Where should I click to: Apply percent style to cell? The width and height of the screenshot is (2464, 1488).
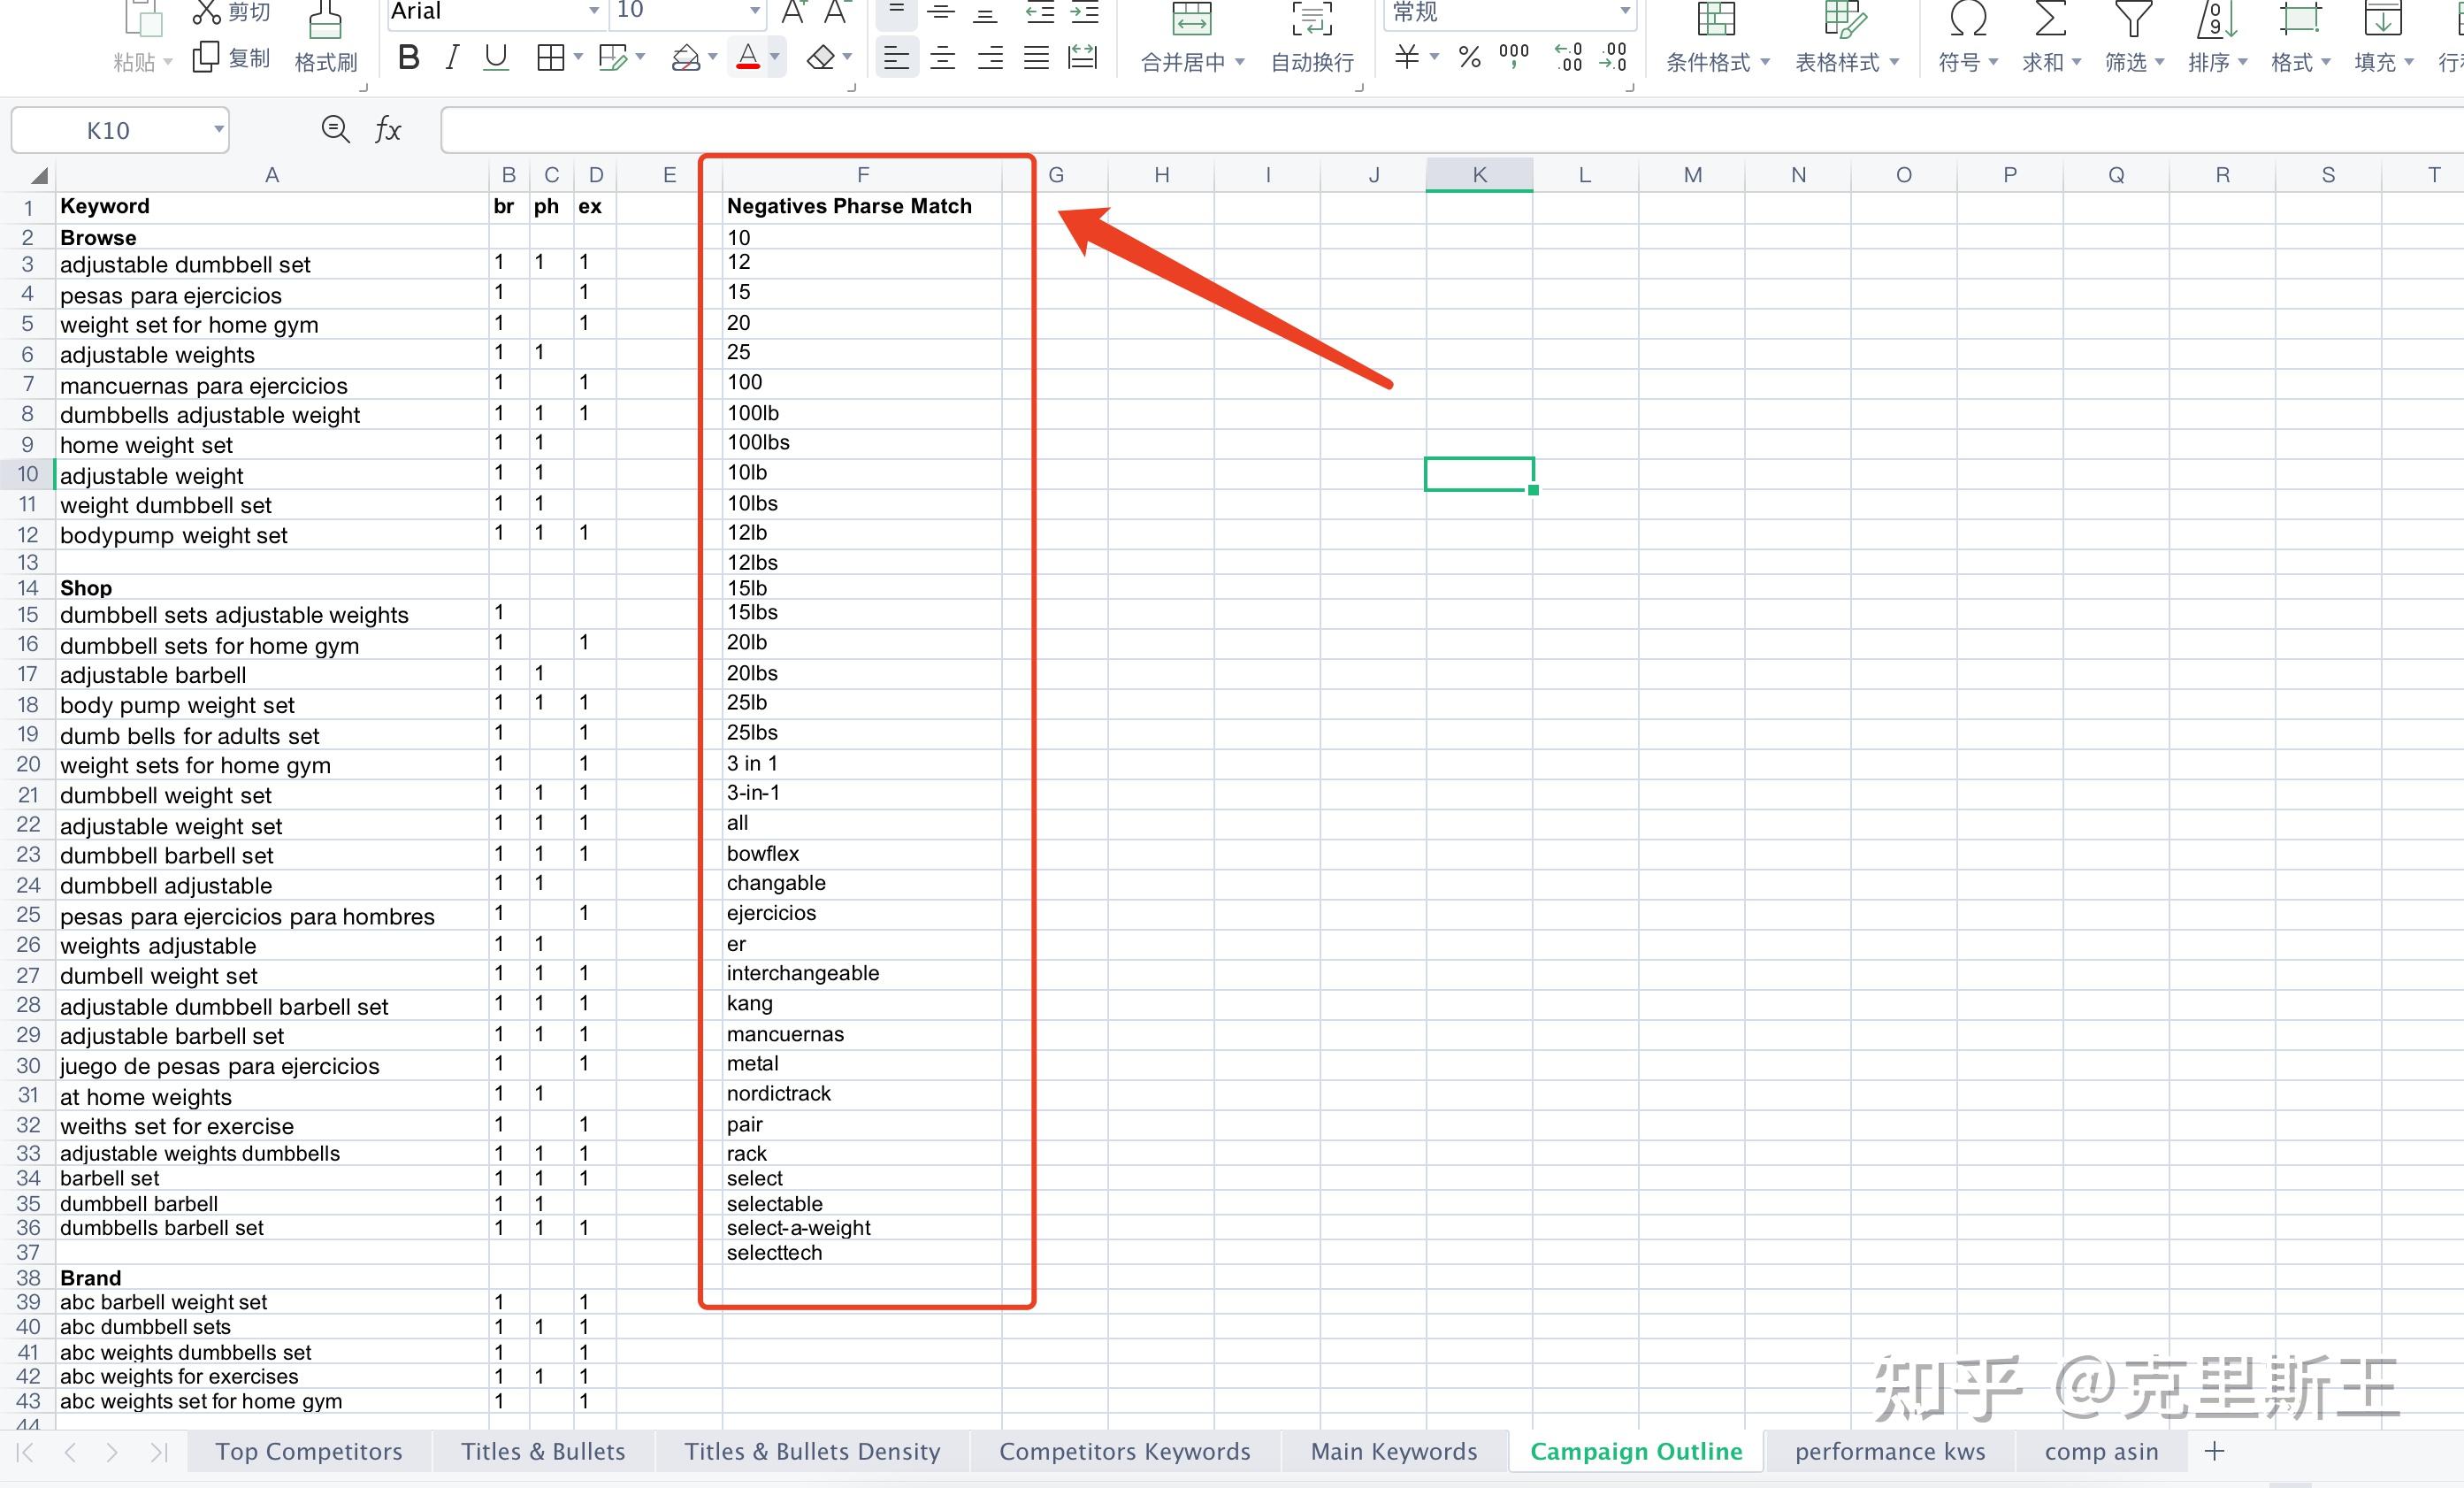point(1469,58)
